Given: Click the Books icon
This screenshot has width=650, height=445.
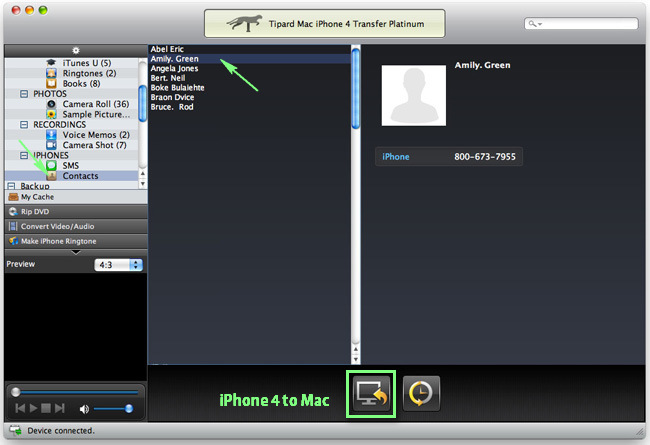Looking at the screenshot, I should (x=51, y=83).
